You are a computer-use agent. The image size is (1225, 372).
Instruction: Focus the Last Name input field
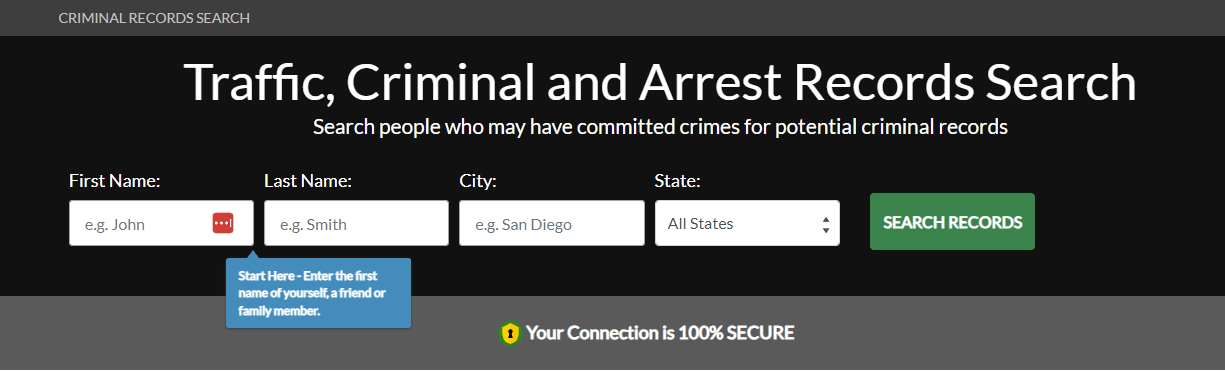click(x=356, y=223)
